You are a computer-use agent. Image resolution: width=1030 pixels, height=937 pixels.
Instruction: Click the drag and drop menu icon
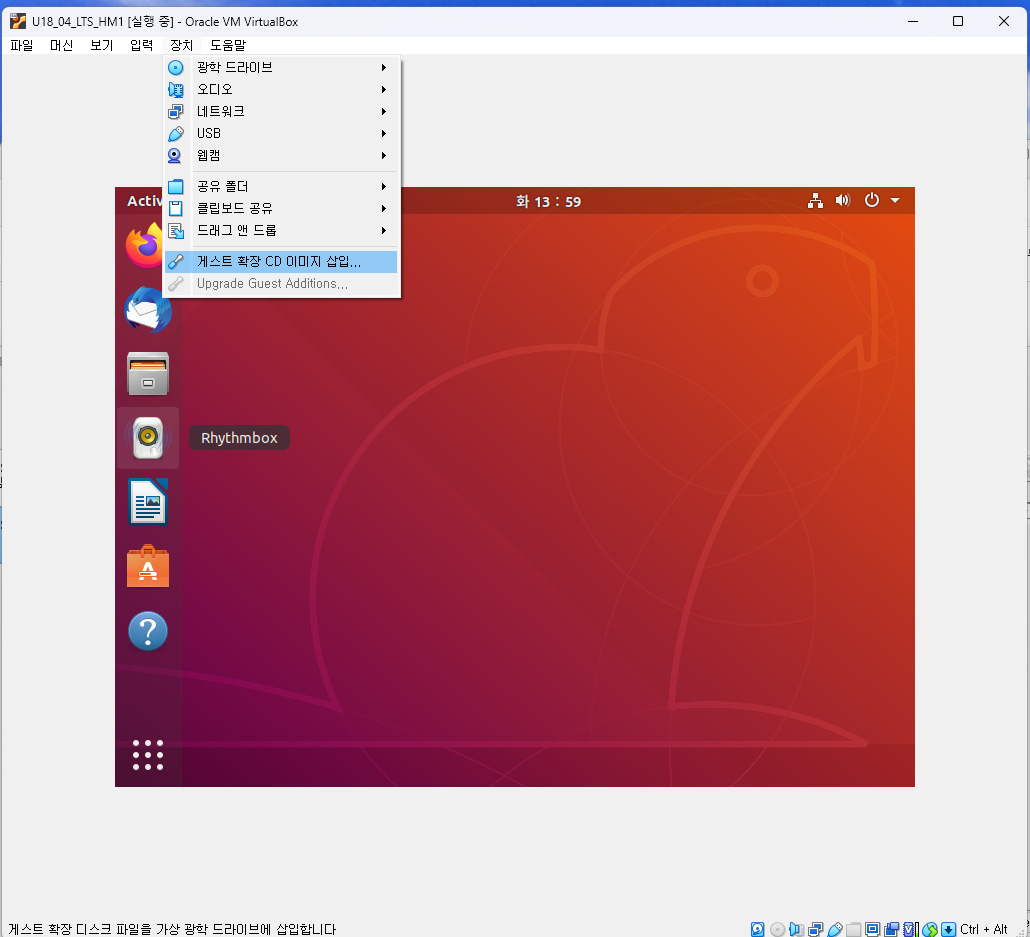[175, 231]
